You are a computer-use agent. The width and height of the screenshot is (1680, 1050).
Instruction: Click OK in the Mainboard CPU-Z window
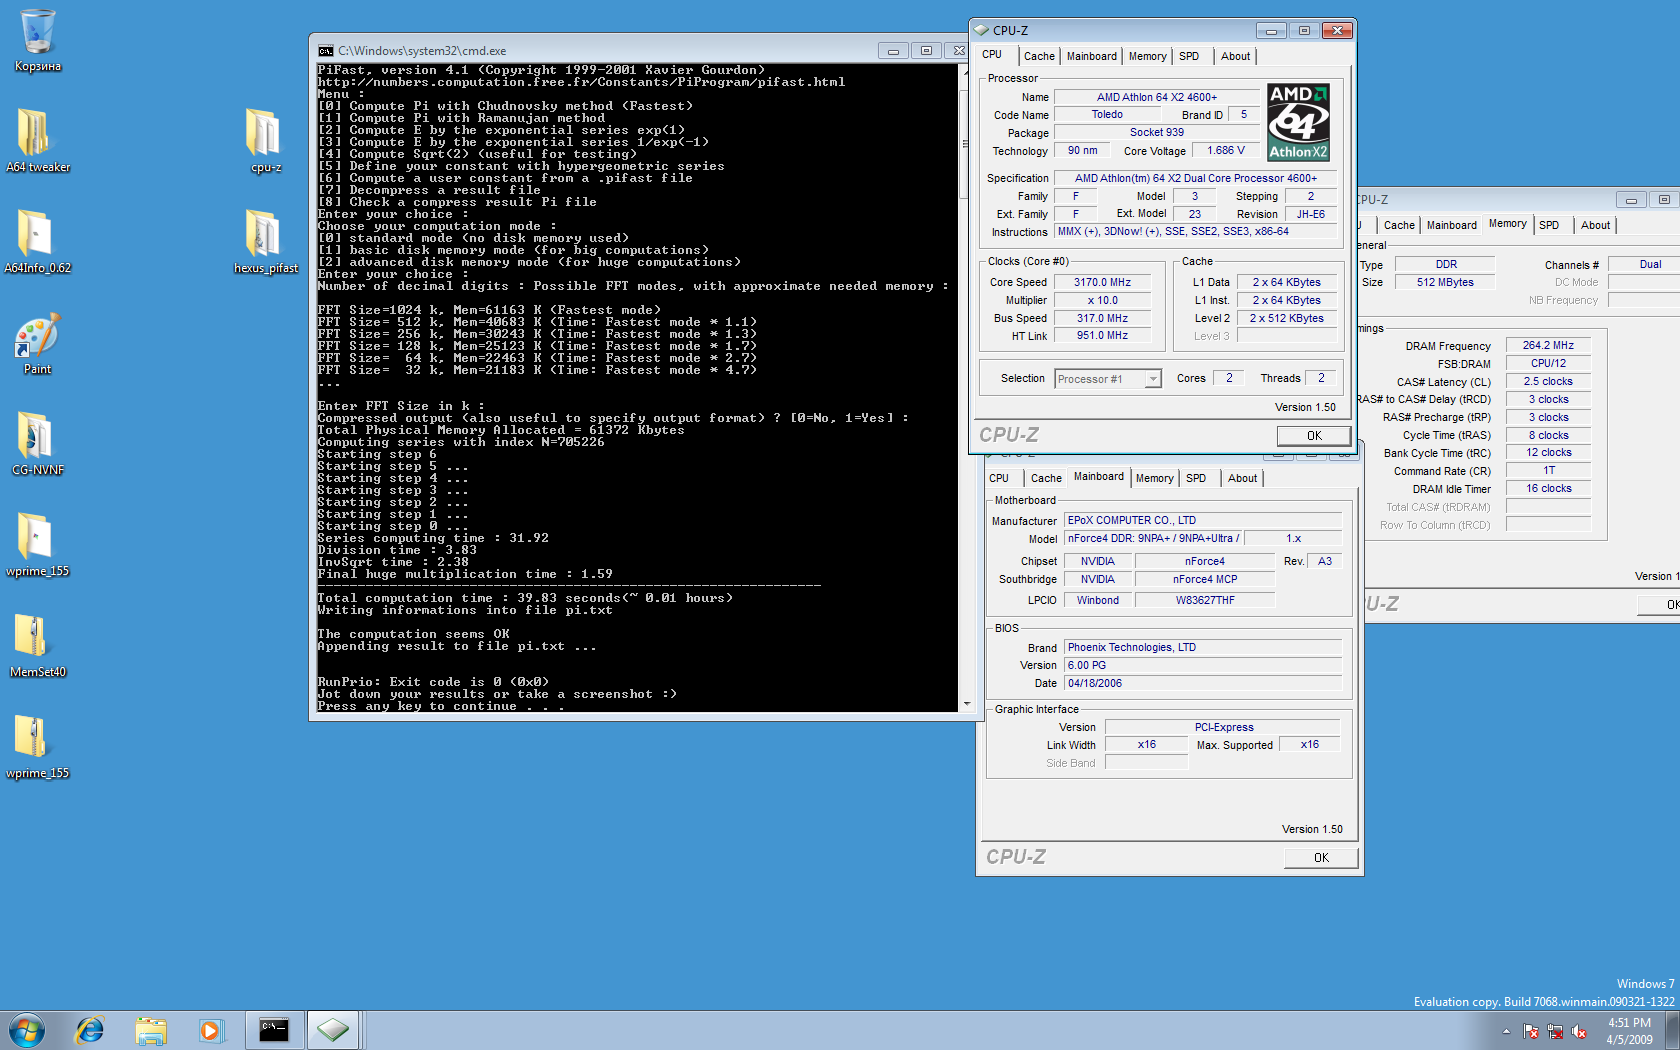1321,858
